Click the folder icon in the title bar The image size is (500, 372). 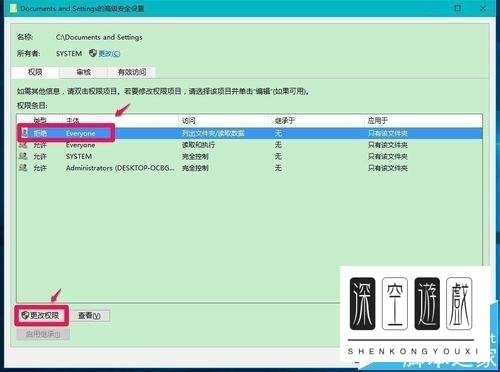13,8
